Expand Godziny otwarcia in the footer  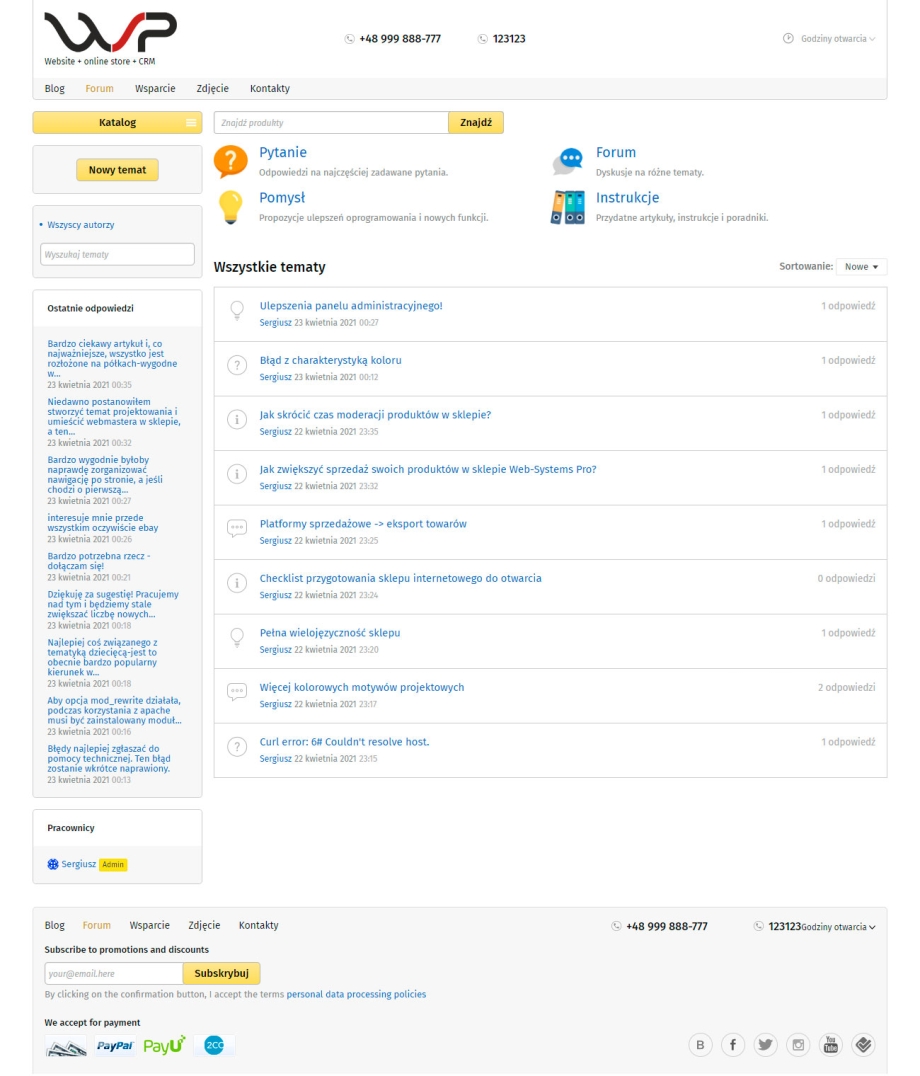[x=839, y=927]
